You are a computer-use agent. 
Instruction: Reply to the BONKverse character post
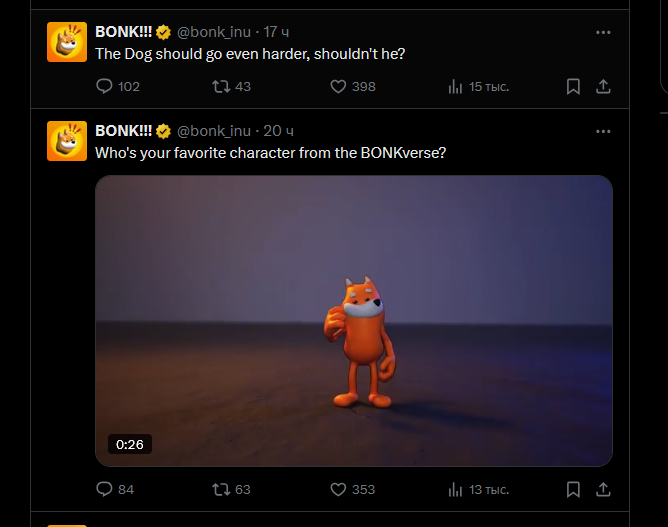pos(104,489)
